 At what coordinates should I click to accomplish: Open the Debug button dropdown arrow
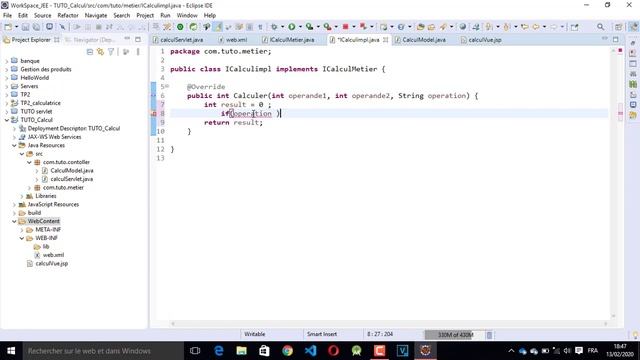pos(282,27)
